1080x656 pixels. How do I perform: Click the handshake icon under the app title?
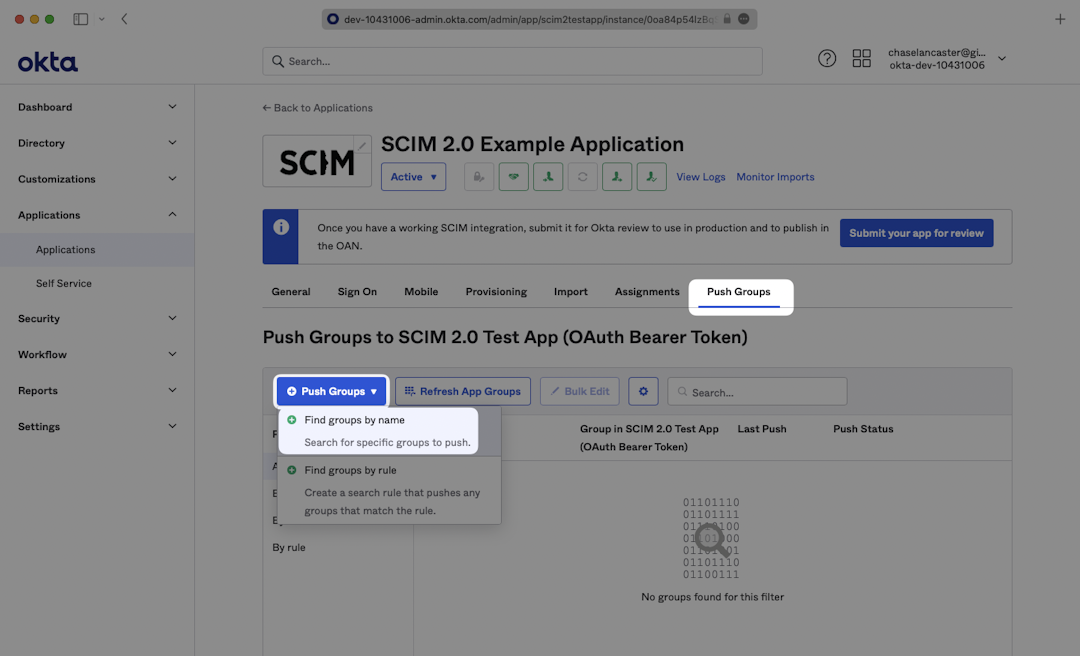[513, 177]
